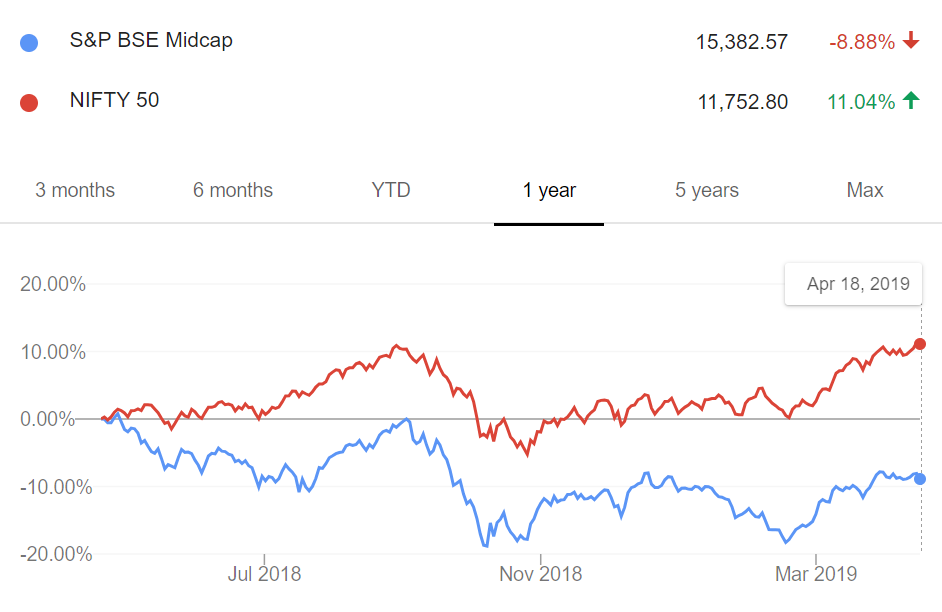Click the red endpoint marker on the chart

pos(920,344)
